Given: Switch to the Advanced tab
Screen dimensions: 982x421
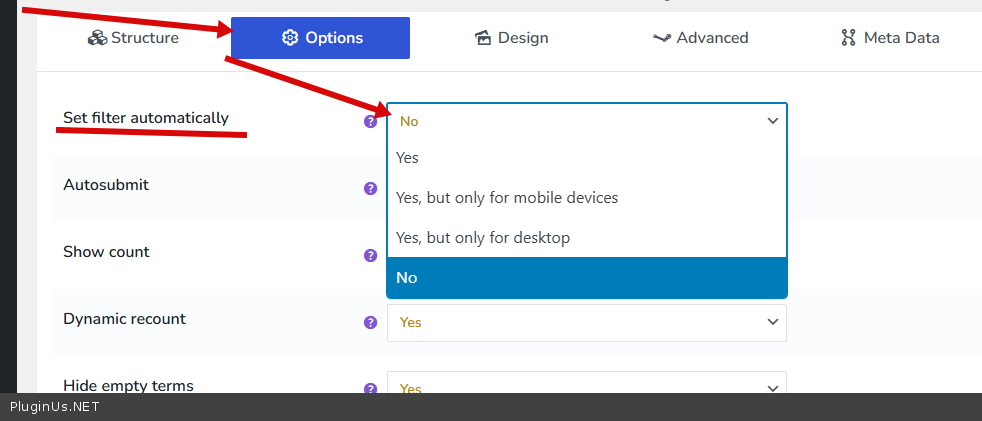Looking at the screenshot, I should [x=700, y=38].
